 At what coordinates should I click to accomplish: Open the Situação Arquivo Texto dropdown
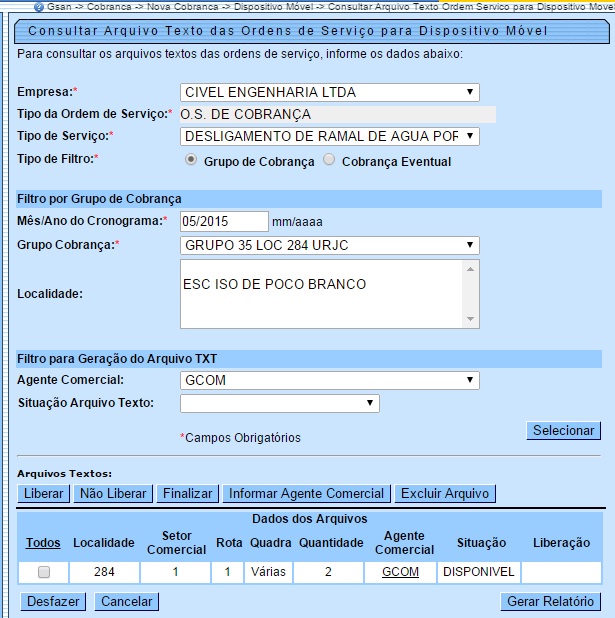(279, 403)
